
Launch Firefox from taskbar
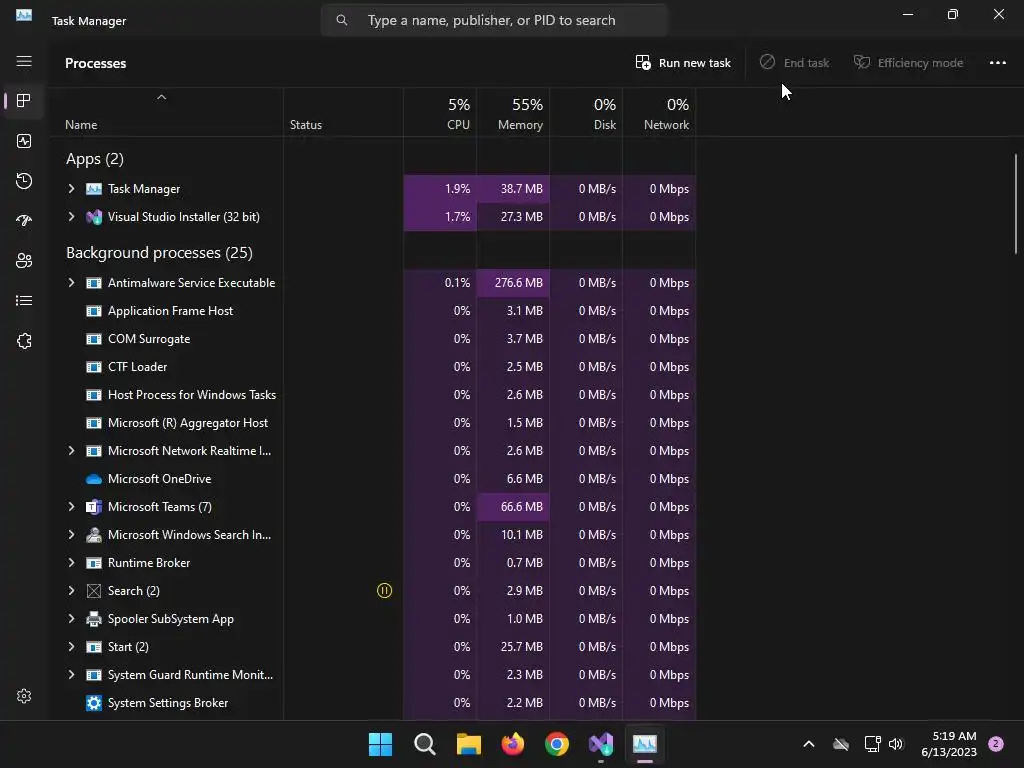(513, 744)
